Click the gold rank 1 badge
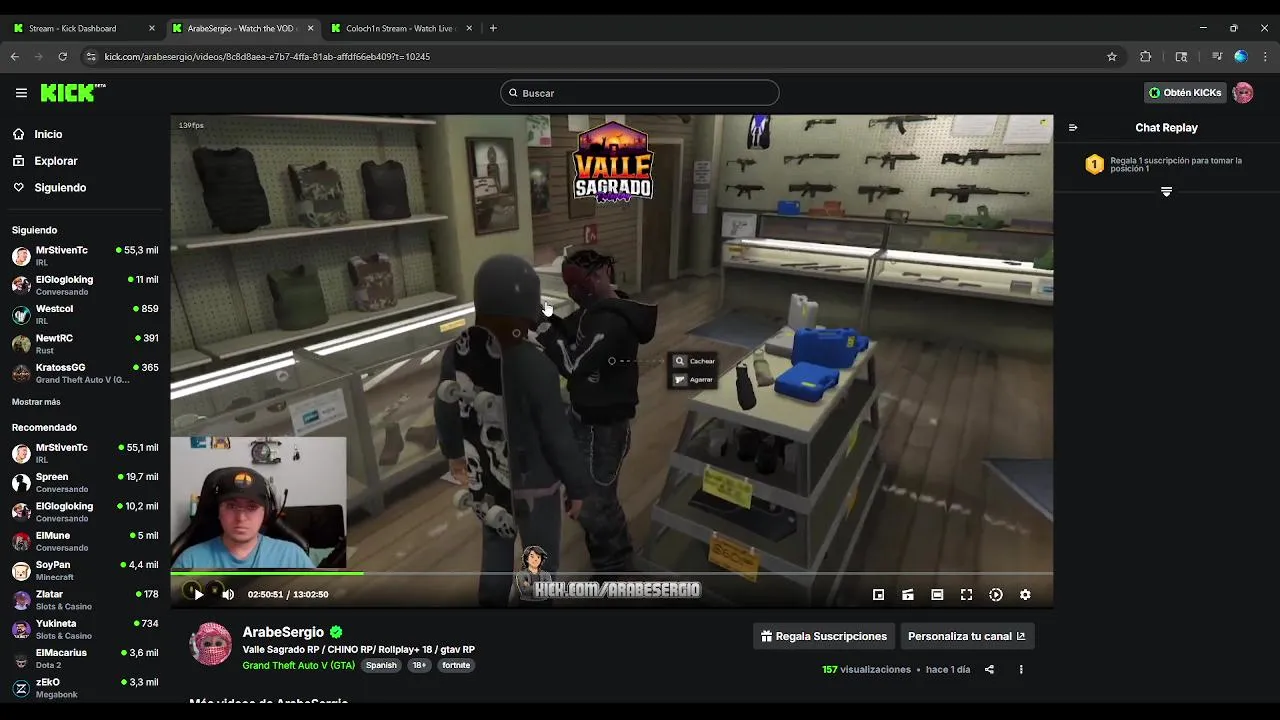 tap(1094, 165)
